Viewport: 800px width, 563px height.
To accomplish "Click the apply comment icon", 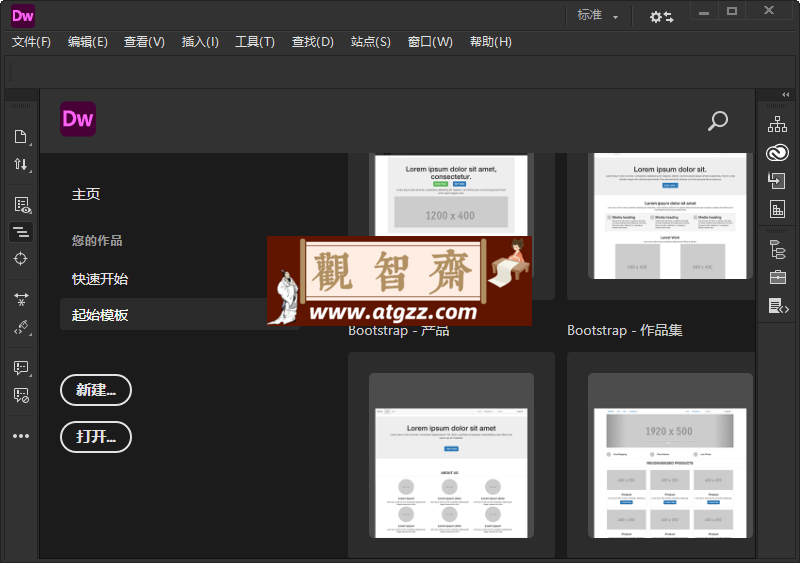I will point(21,368).
